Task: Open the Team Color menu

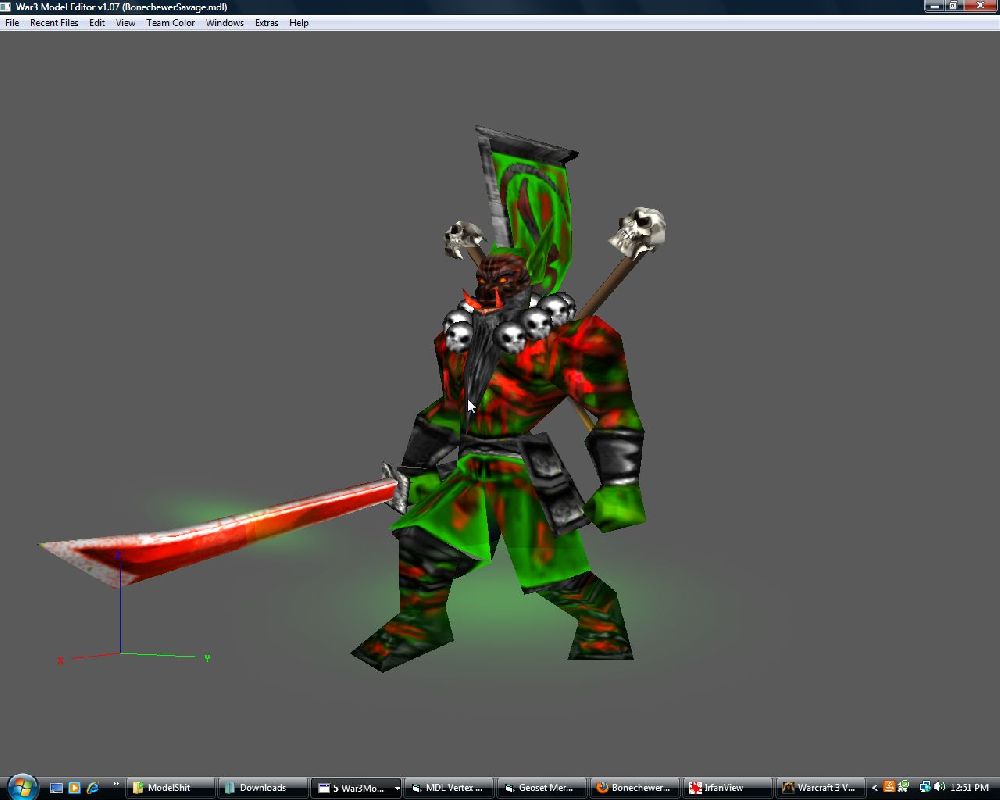Action: coord(170,23)
